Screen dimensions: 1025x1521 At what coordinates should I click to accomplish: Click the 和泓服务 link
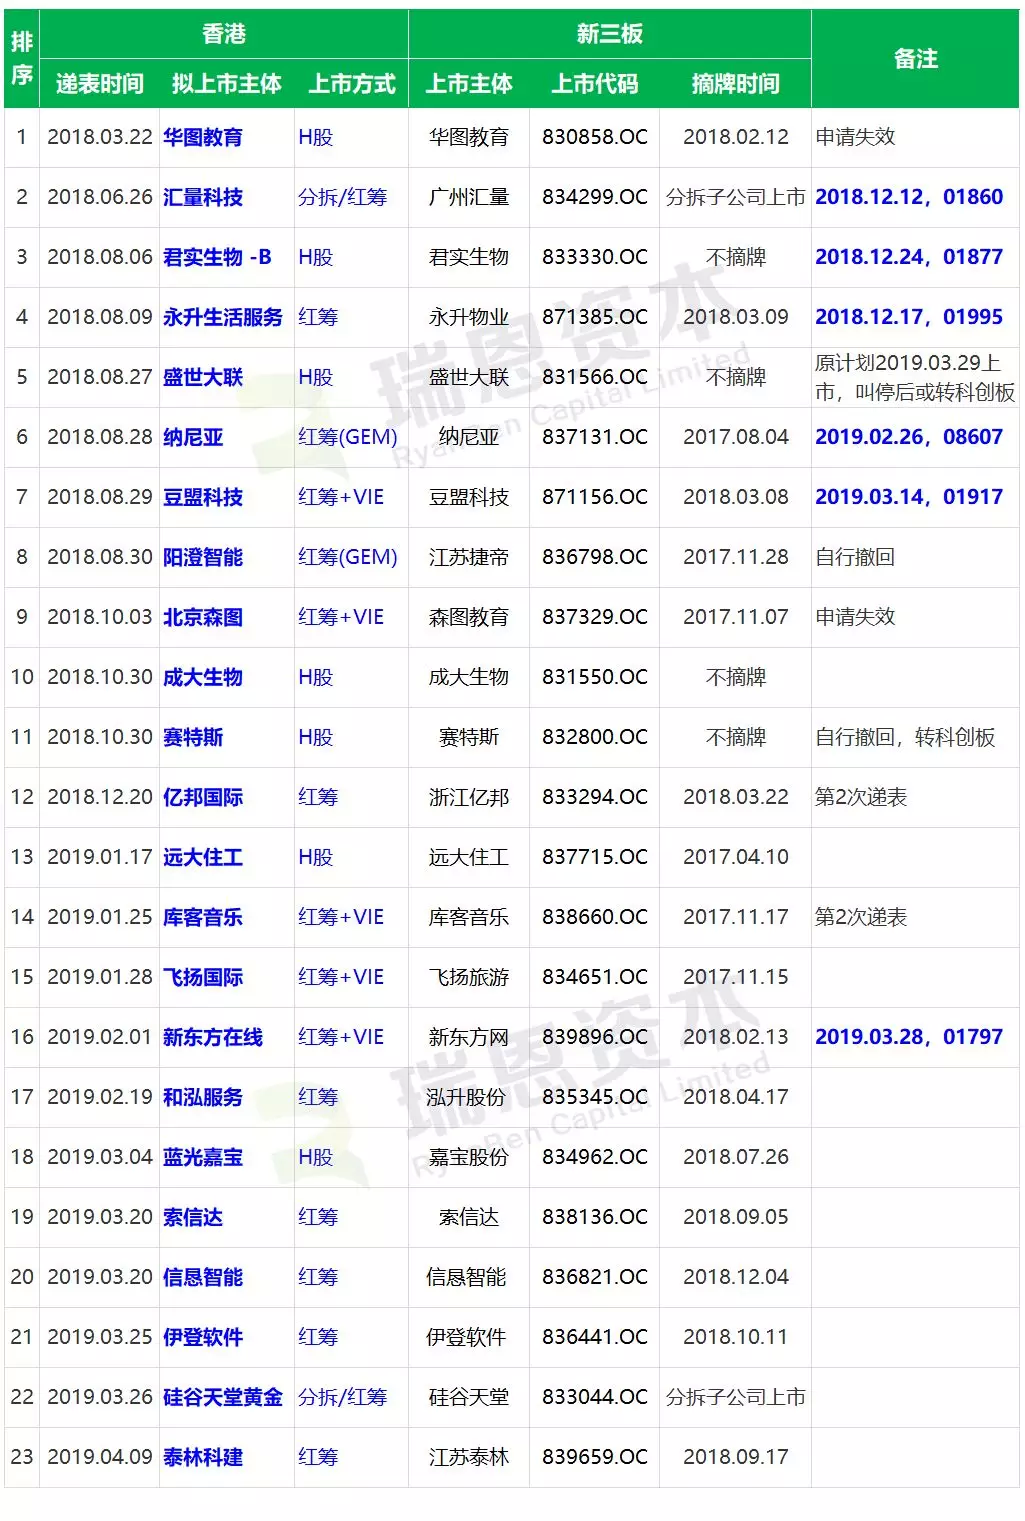pos(203,1097)
